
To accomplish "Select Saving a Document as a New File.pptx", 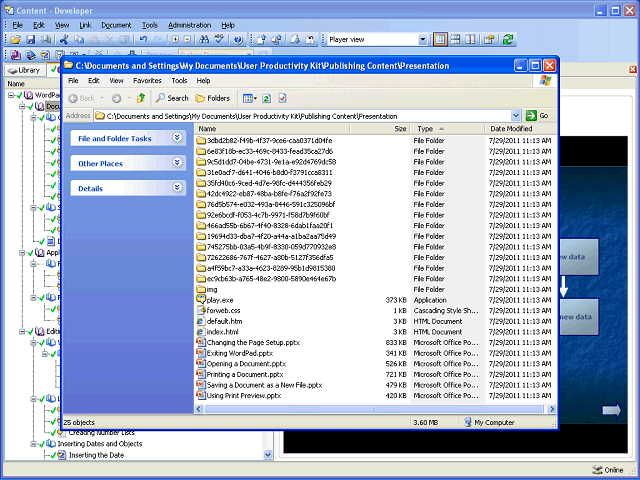I will pos(264,385).
